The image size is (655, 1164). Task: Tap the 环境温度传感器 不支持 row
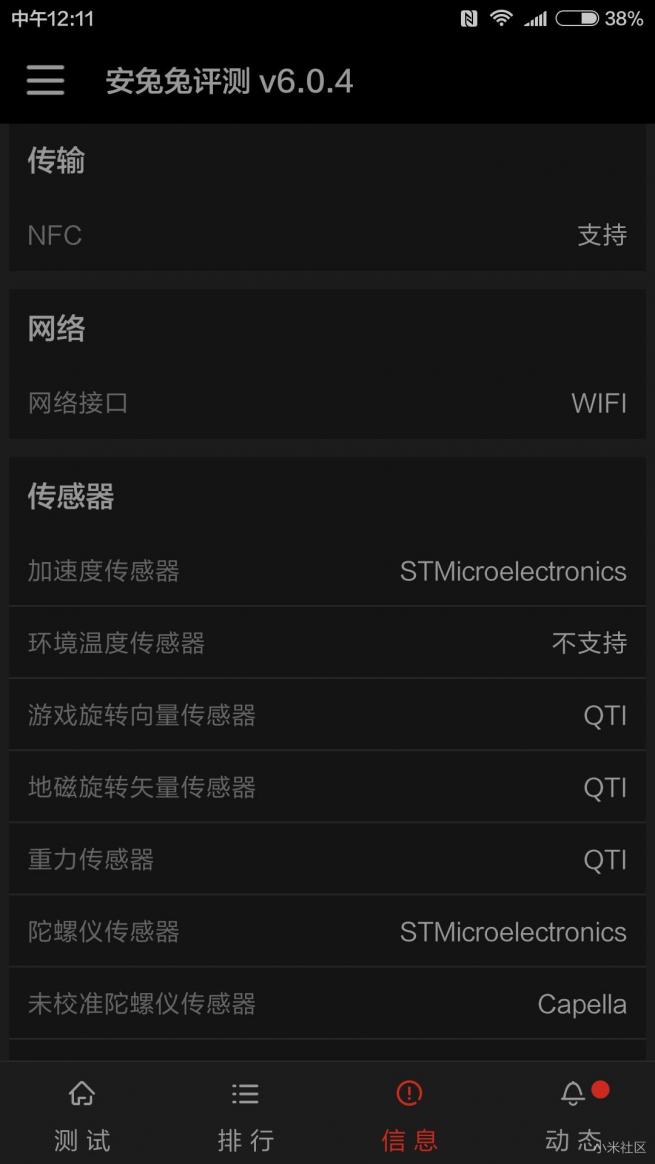[327, 643]
